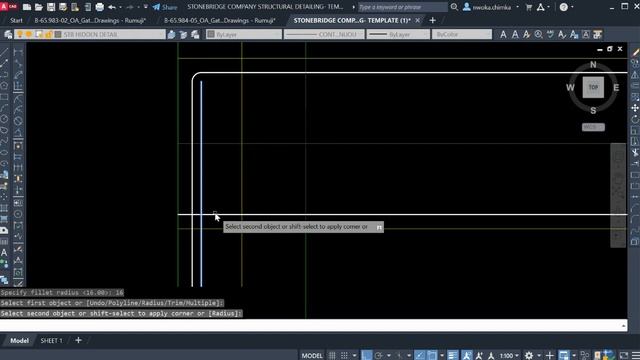
Task: Open the Layer Properties Manager icon
Action: point(8,35)
